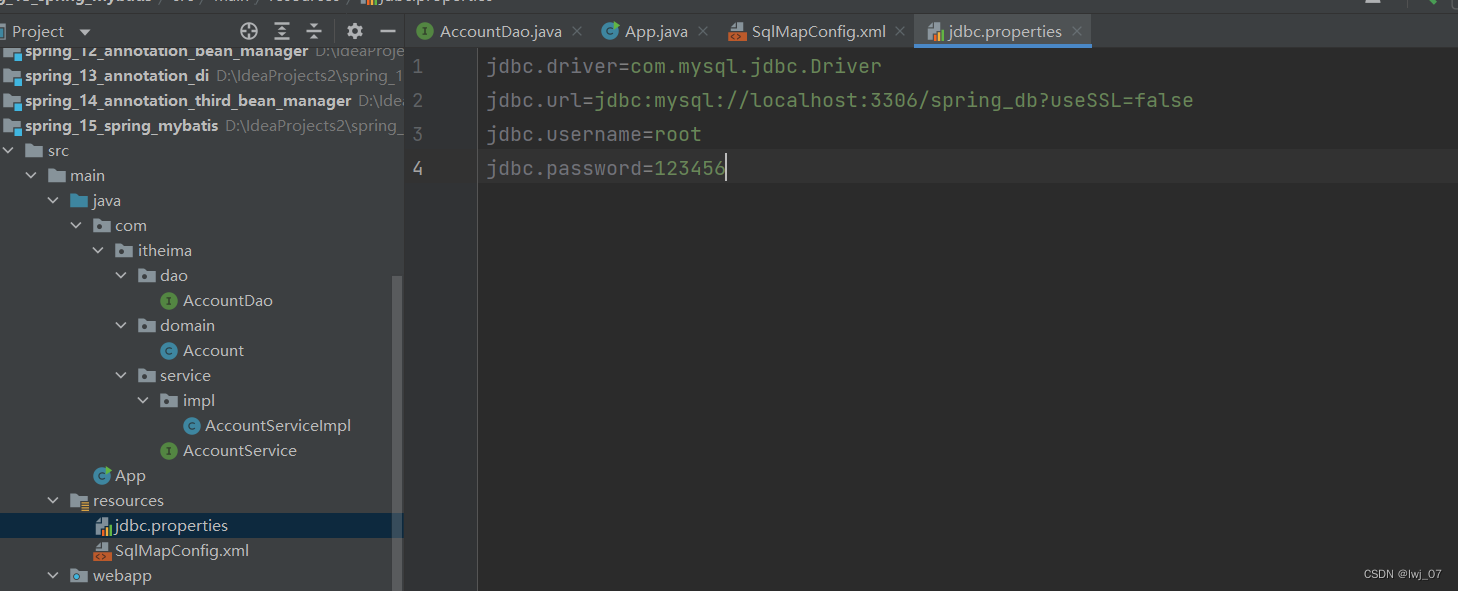Click line number 1 in gutter
The height and width of the screenshot is (591, 1458).
point(417,67)
